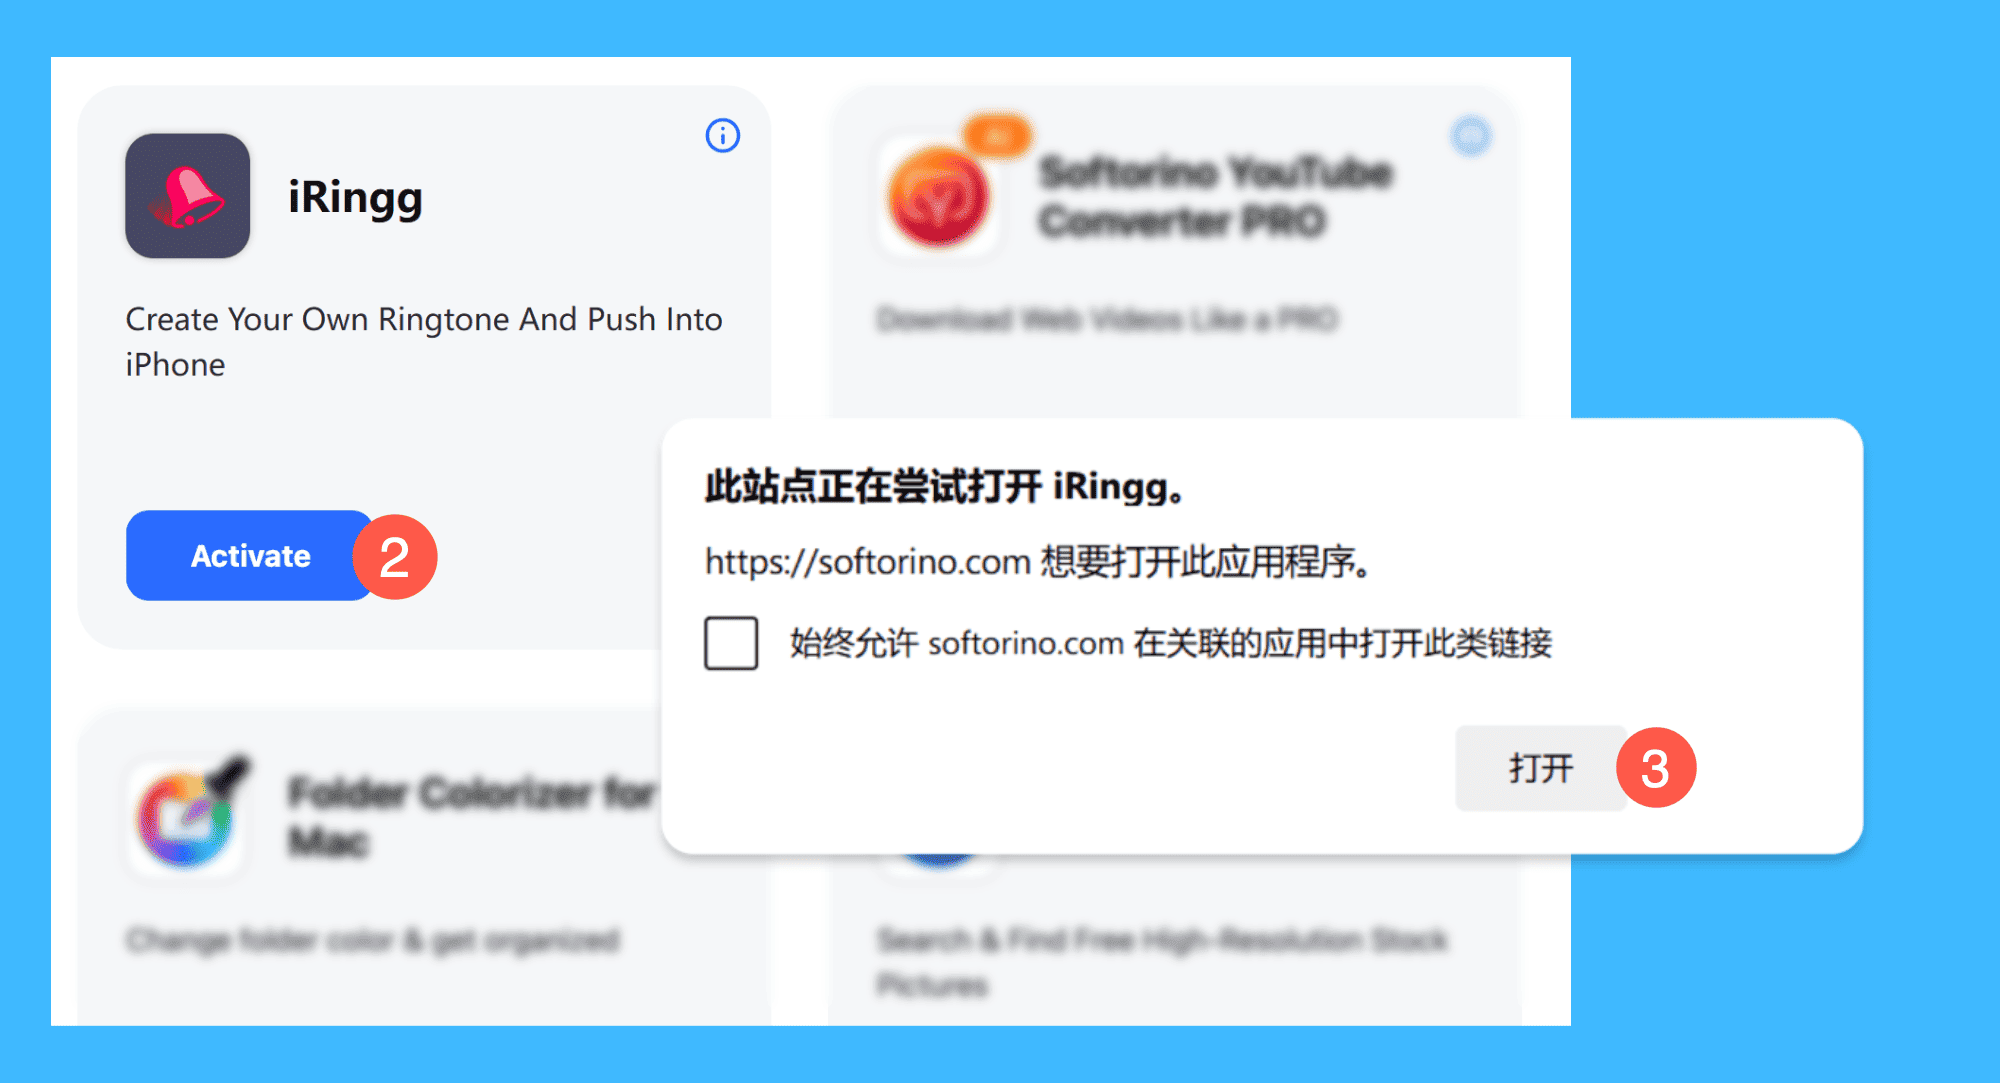This screenshot has height=1083, width=2000.
Task: Click the 打开 button in dialog
Action: pyautogui.click(x=1541, y=768)
